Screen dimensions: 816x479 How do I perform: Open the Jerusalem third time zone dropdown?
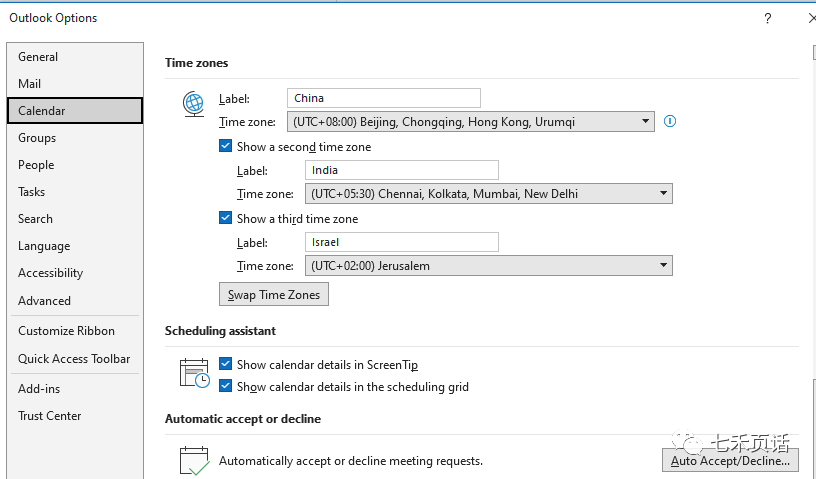[x=489, y=266]
